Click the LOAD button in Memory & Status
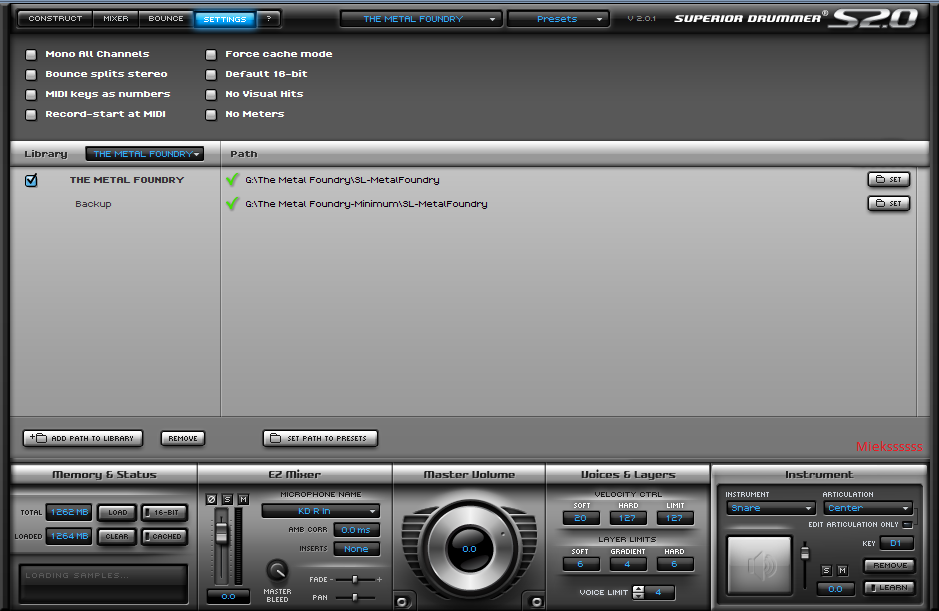Viewport: 939px width, 611px height. point(117,512)
